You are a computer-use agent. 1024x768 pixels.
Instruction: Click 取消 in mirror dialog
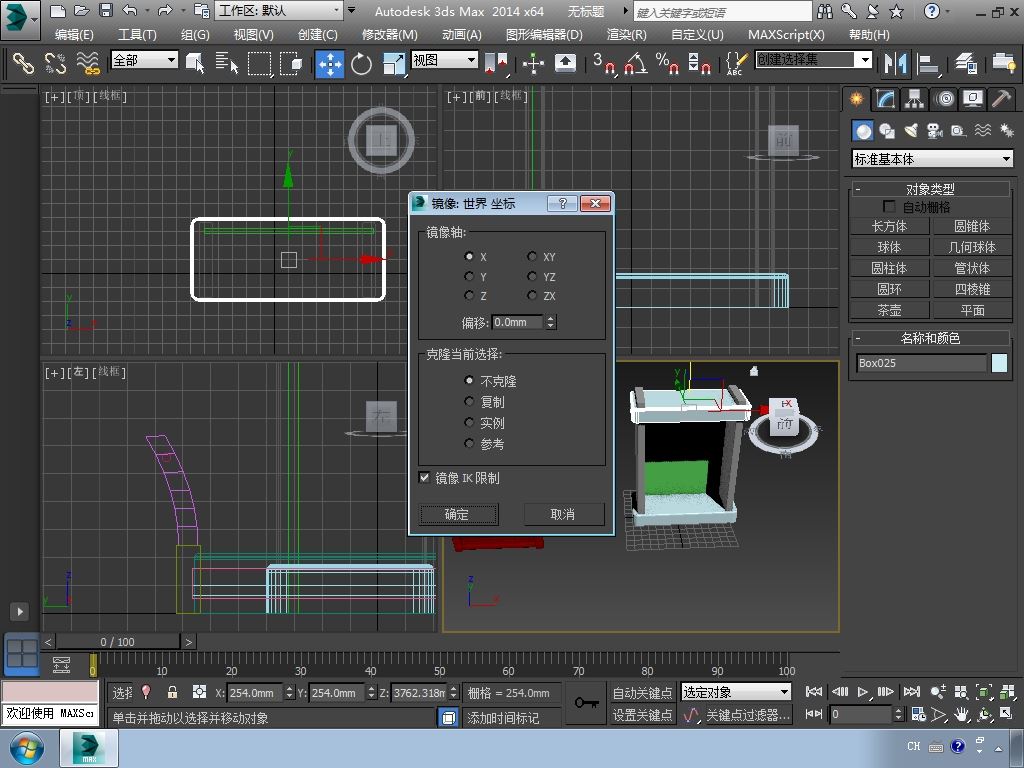point(563,515)
